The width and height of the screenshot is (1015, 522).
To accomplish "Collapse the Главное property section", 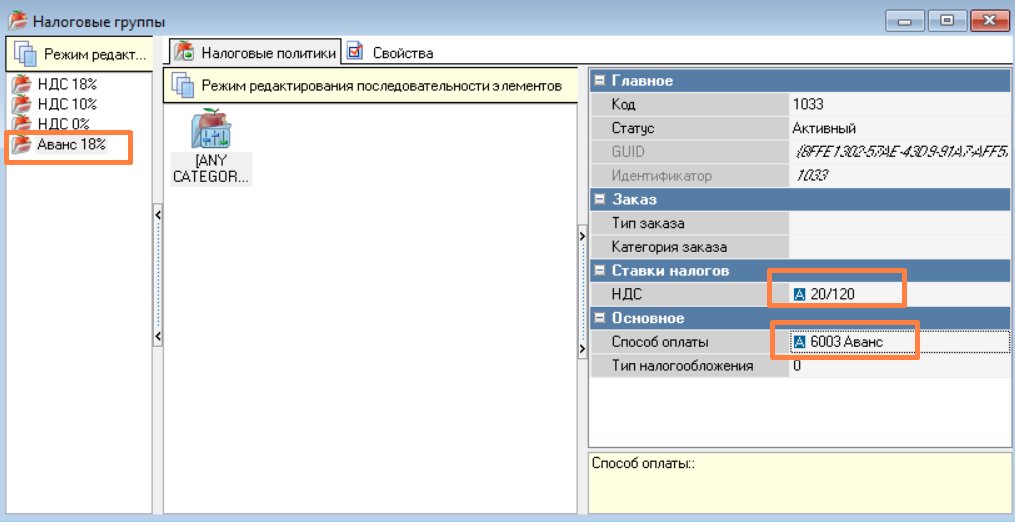I will click(600, 81).
